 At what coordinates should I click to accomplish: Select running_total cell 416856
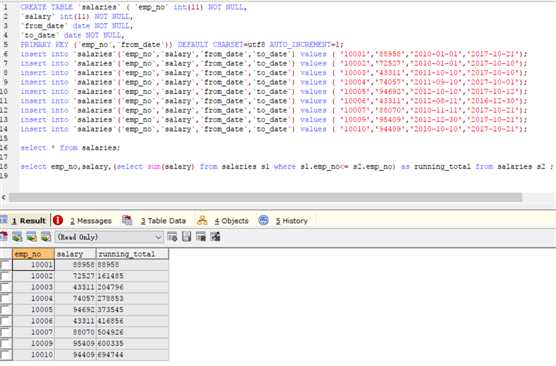pyautogui.click(x=132, y=321)
